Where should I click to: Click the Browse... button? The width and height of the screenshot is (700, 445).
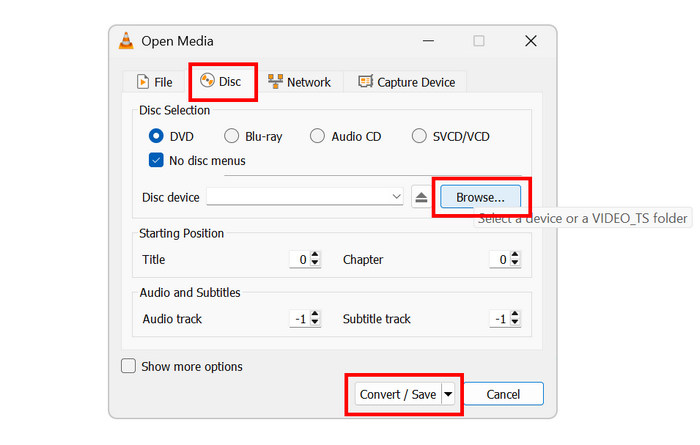[x=480, y=197]
